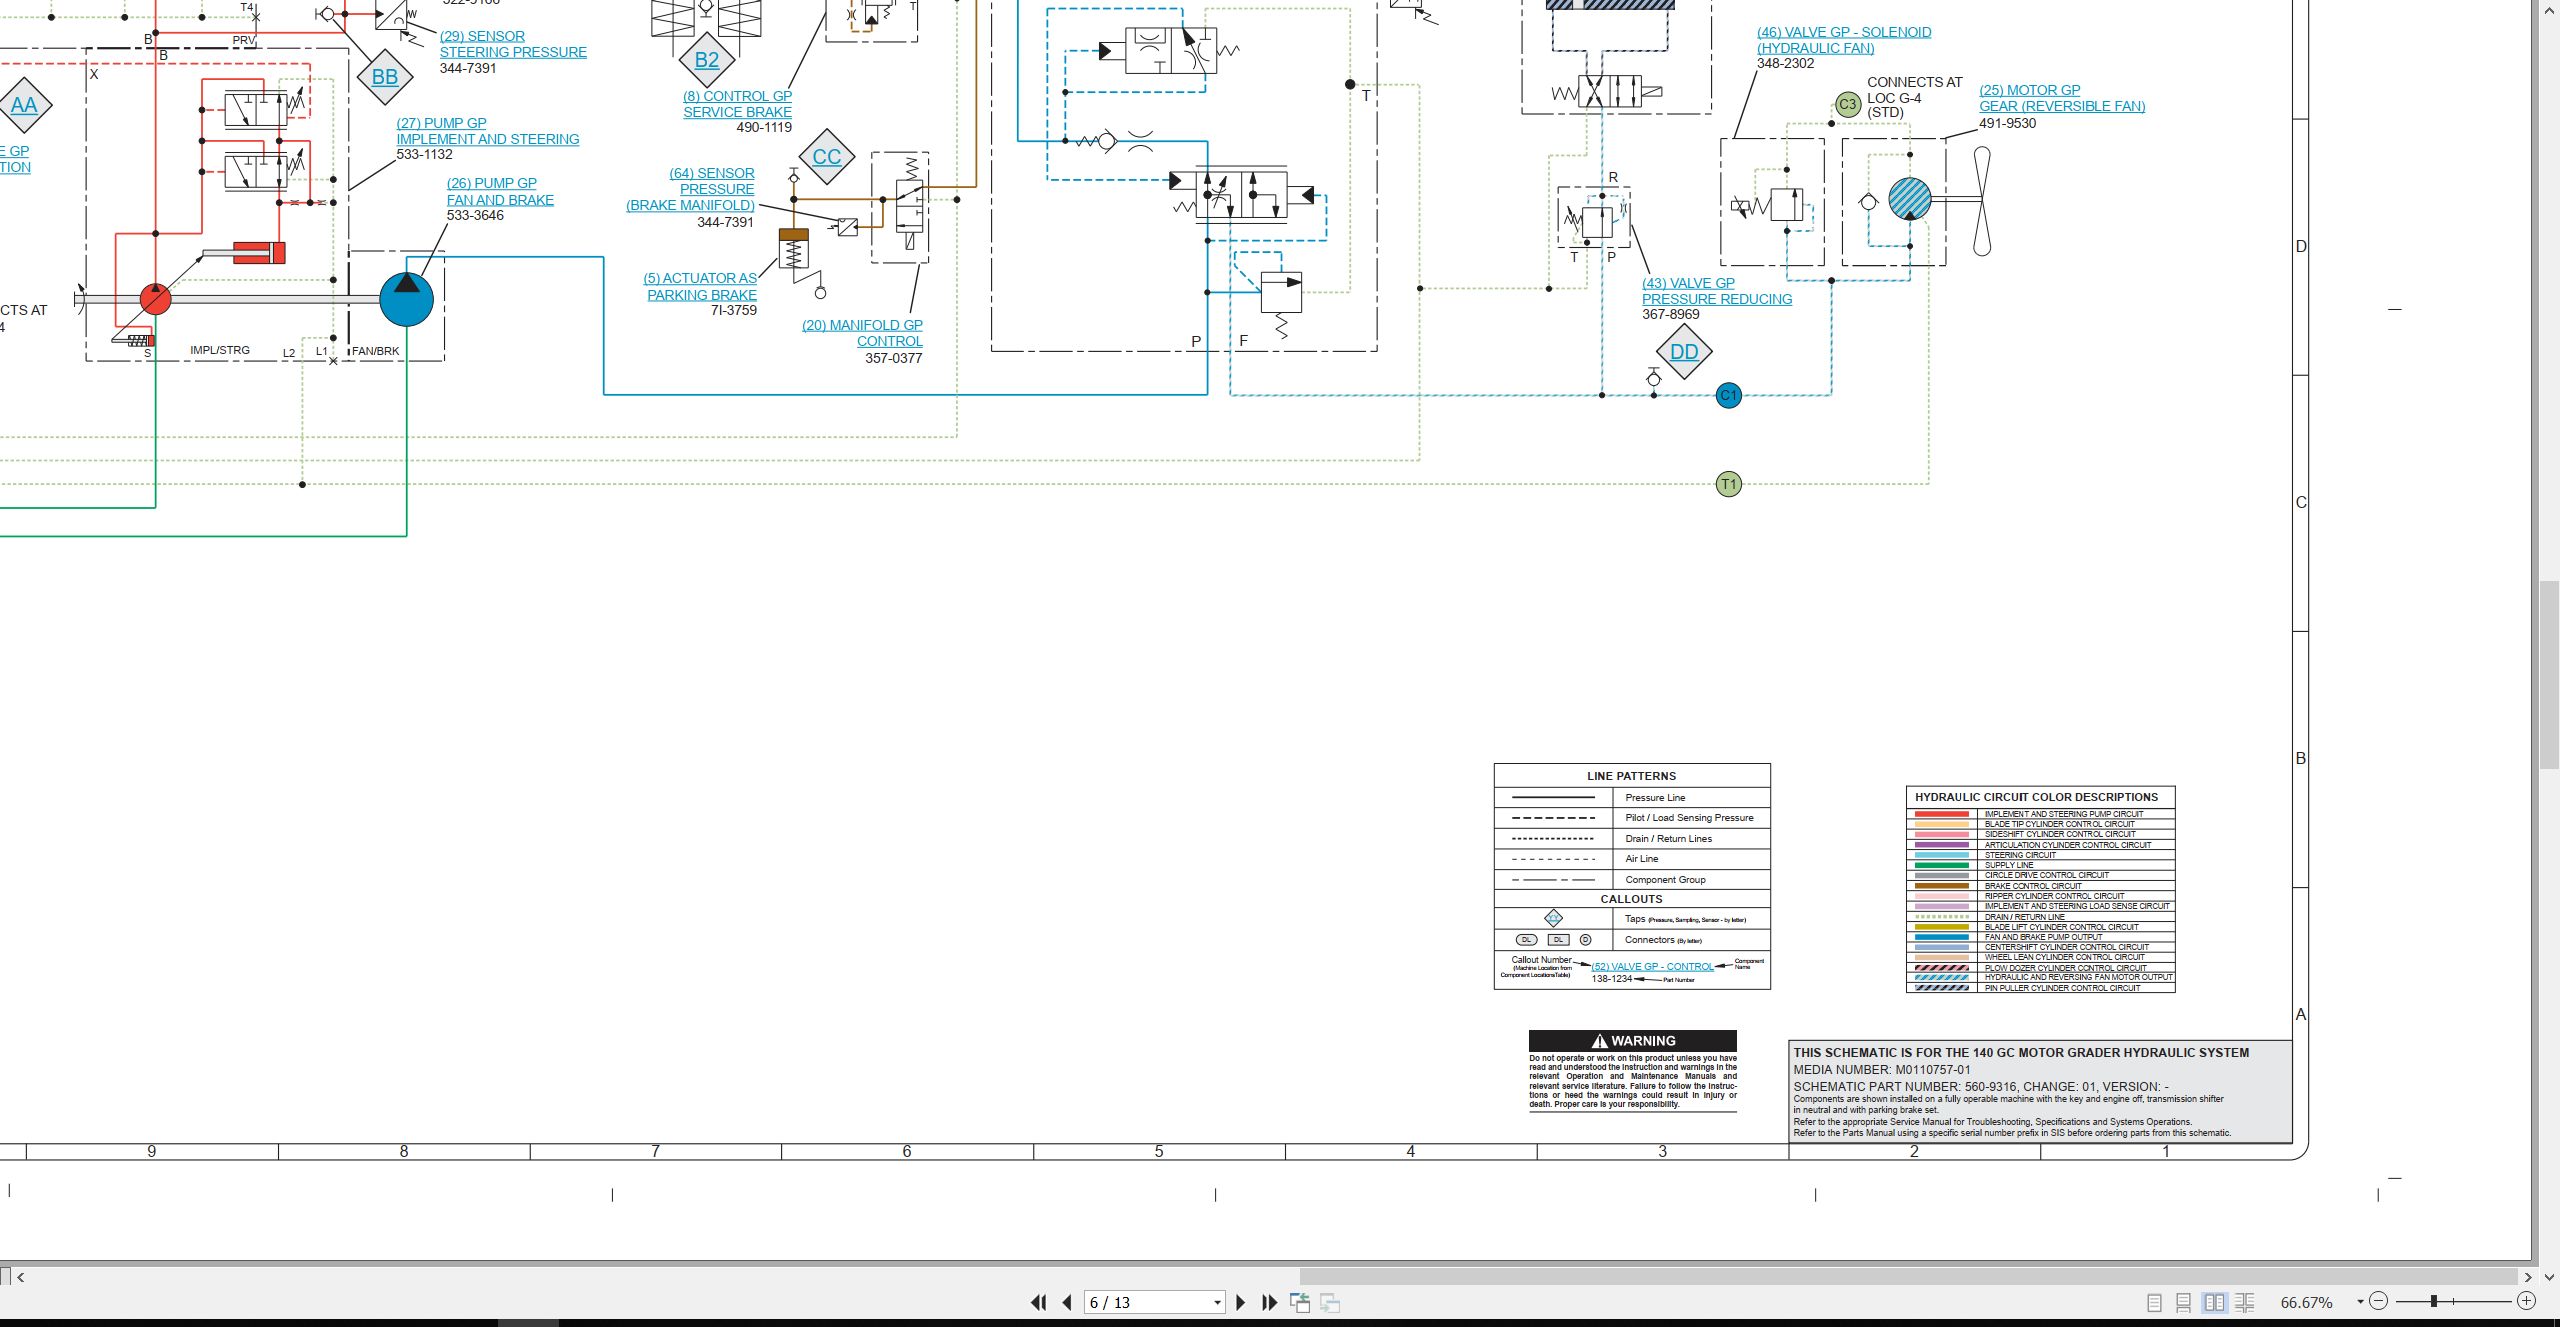Click the horizontal scrollbar left arrow

[21, 1277]
